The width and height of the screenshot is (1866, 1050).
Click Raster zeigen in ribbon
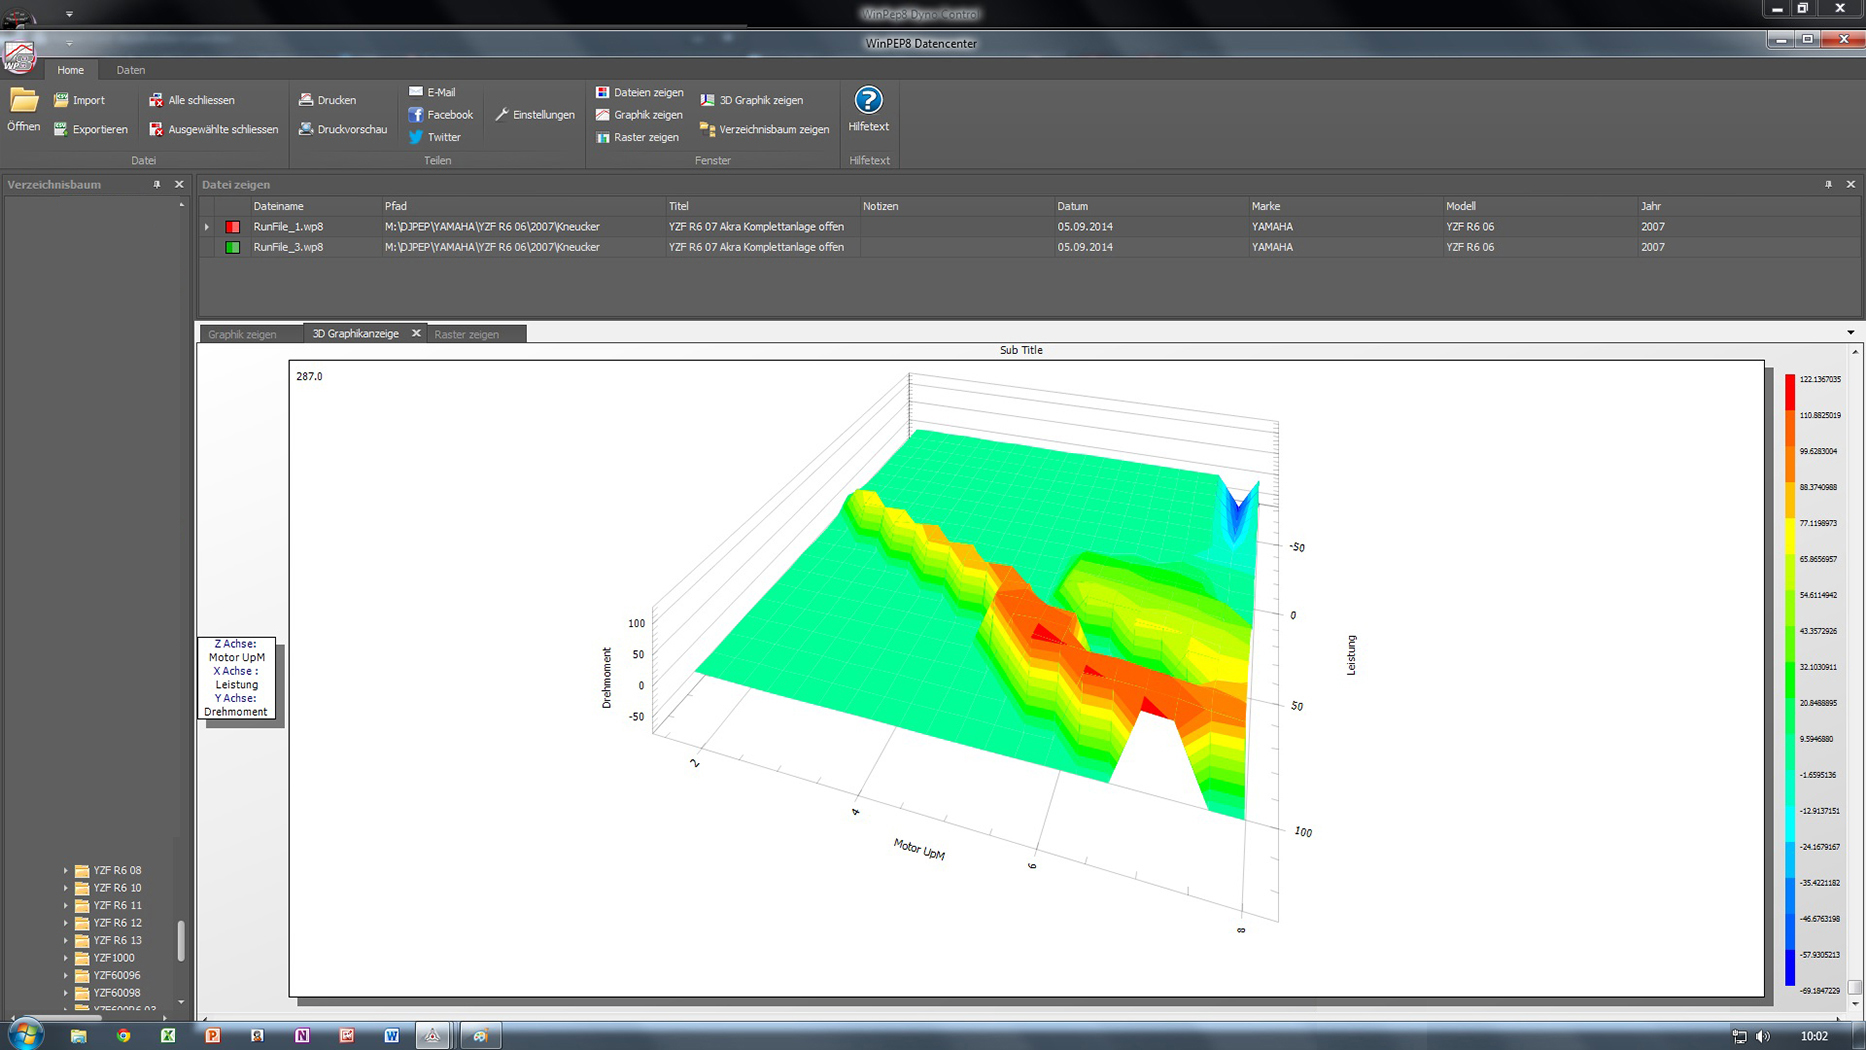637,137
